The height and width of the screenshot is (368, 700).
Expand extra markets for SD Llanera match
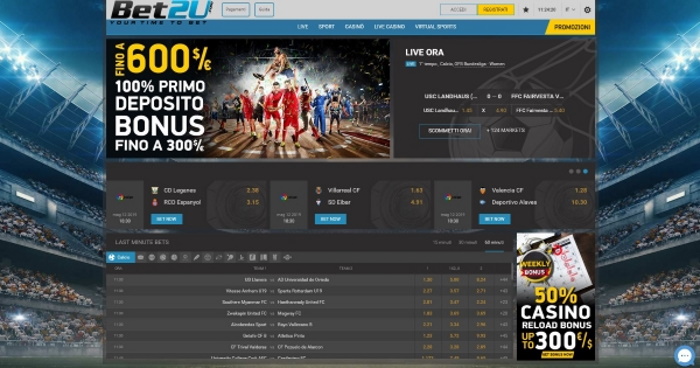(x=504, y=280)
